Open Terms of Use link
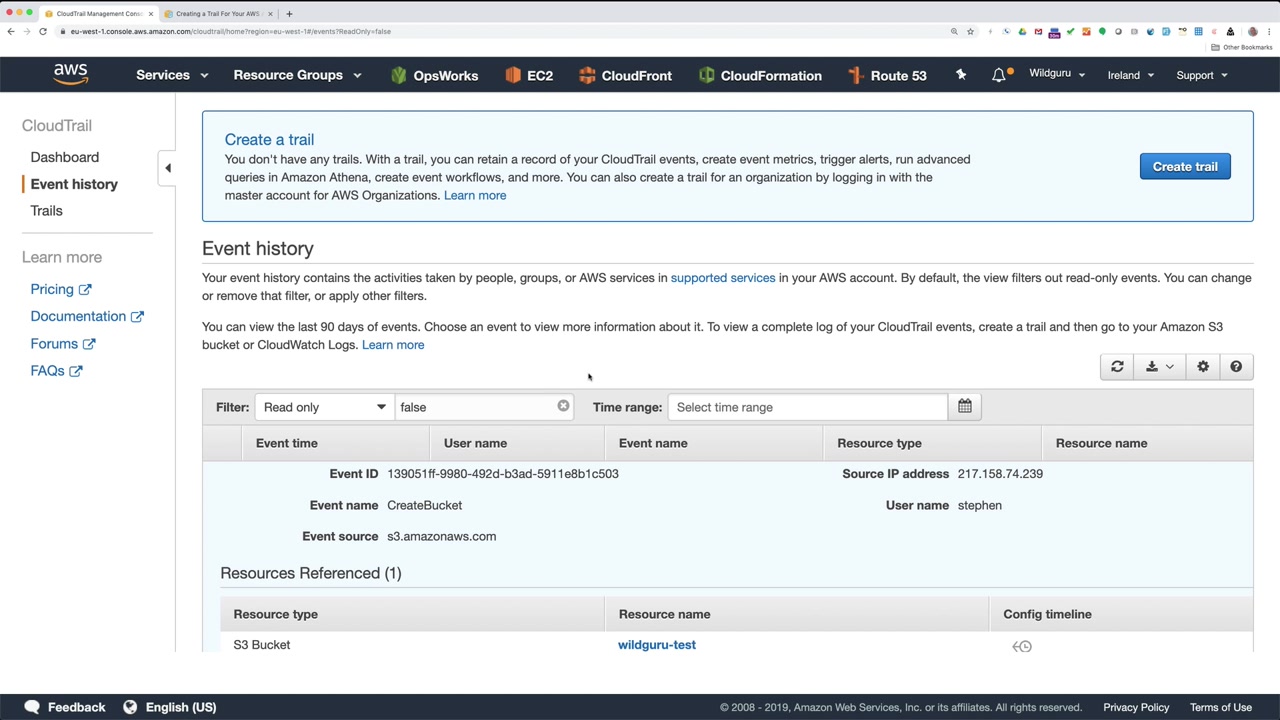Screen dimensions: 1280x720 click(1221, 707)
